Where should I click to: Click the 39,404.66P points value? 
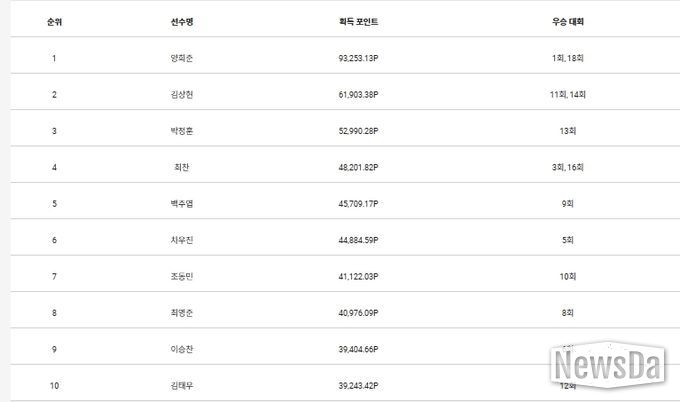pyautogui.click(x=359, y=349)
